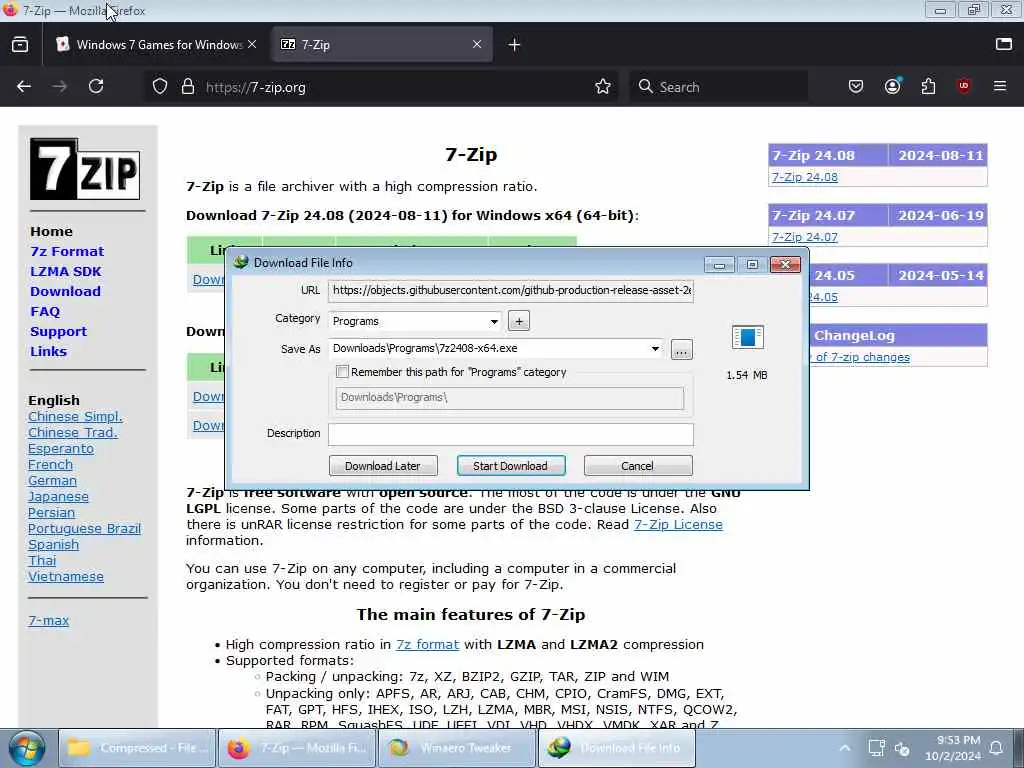The width and height of the screenshot is (1024, 768).
Task: Switch to the 7-Zip browser tab
Action: point(382,44)
